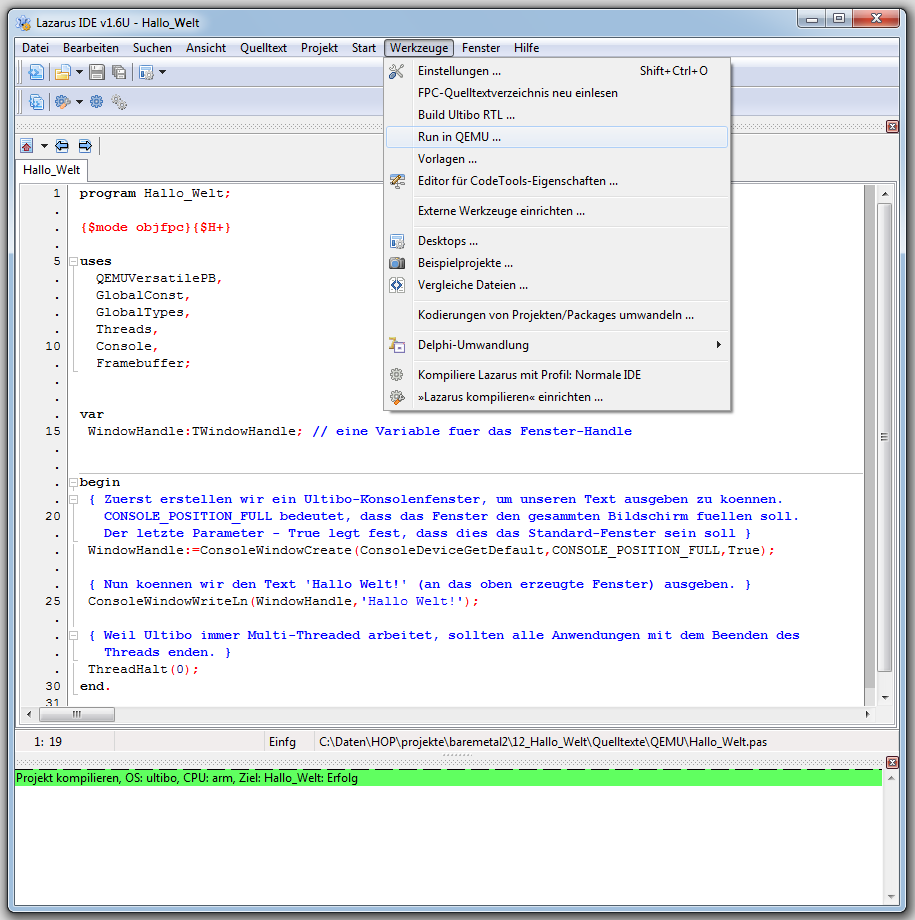This screenshot has height=920, width=915.
Task: Choose Run in QEMU from the menu
Action: [x=556, y=137]
